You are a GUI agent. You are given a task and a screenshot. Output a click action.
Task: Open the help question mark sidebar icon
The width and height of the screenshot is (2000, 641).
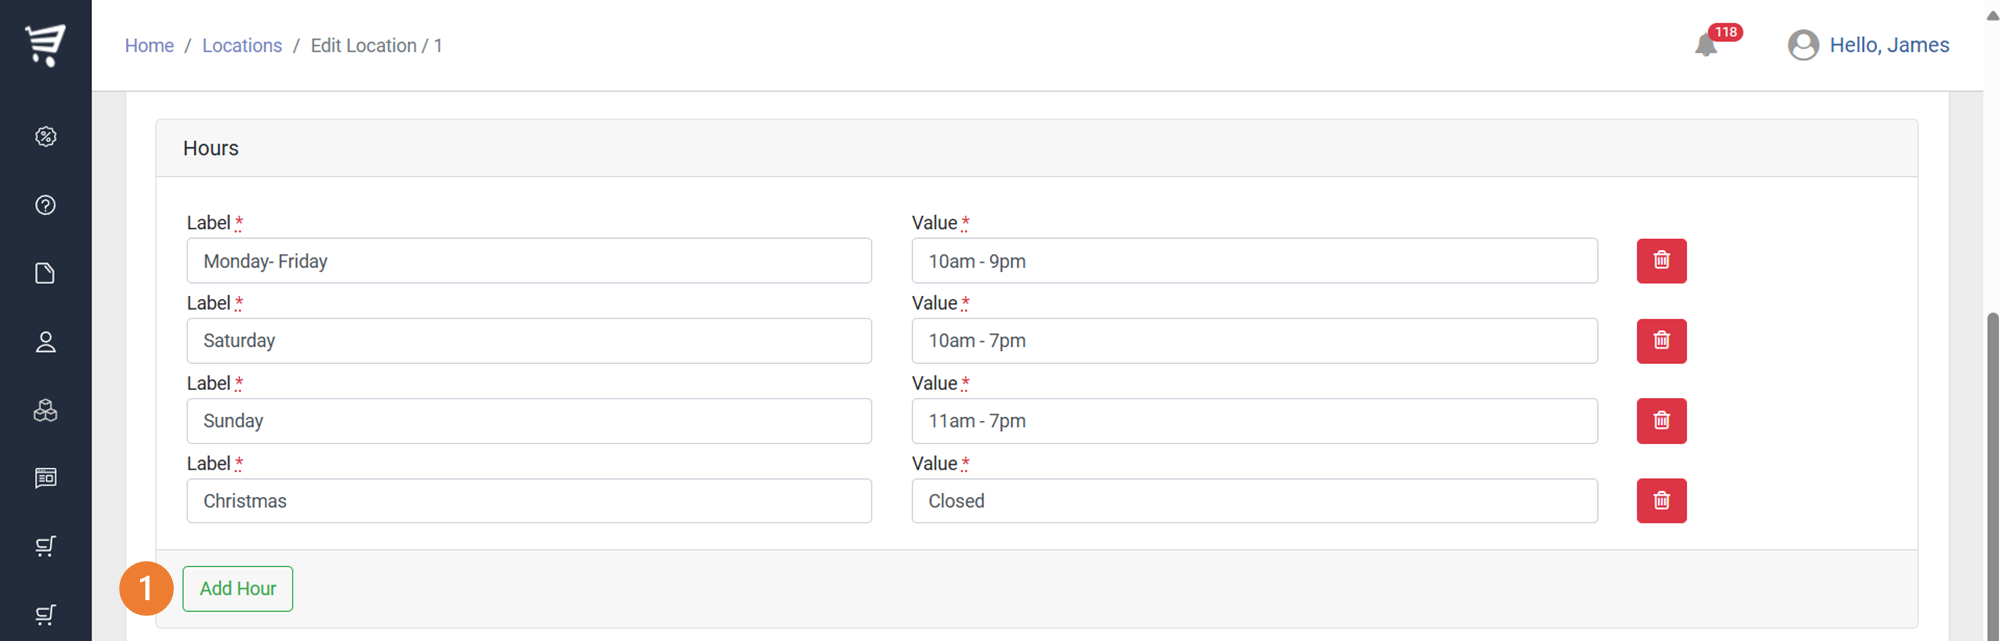(46, 205)
